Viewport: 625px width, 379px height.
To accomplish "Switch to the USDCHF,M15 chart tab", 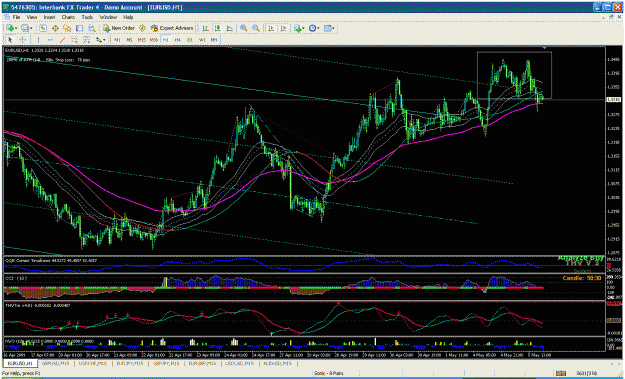I will (x=93, y=363).
